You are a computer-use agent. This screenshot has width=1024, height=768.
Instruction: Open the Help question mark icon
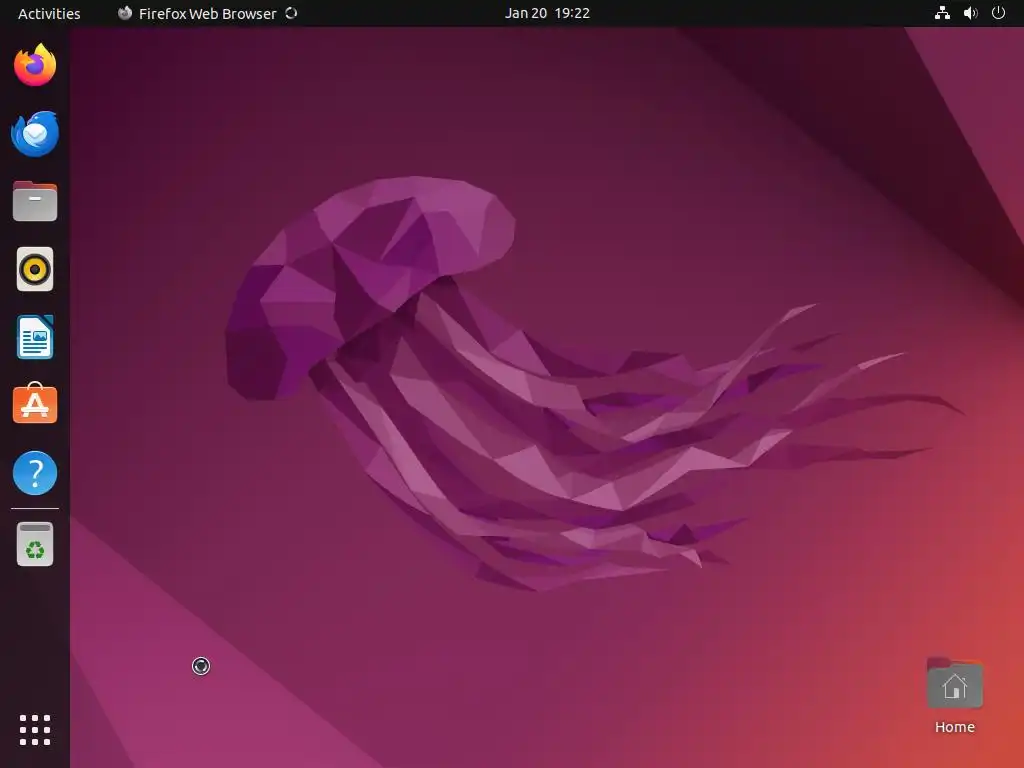(35, 473)
